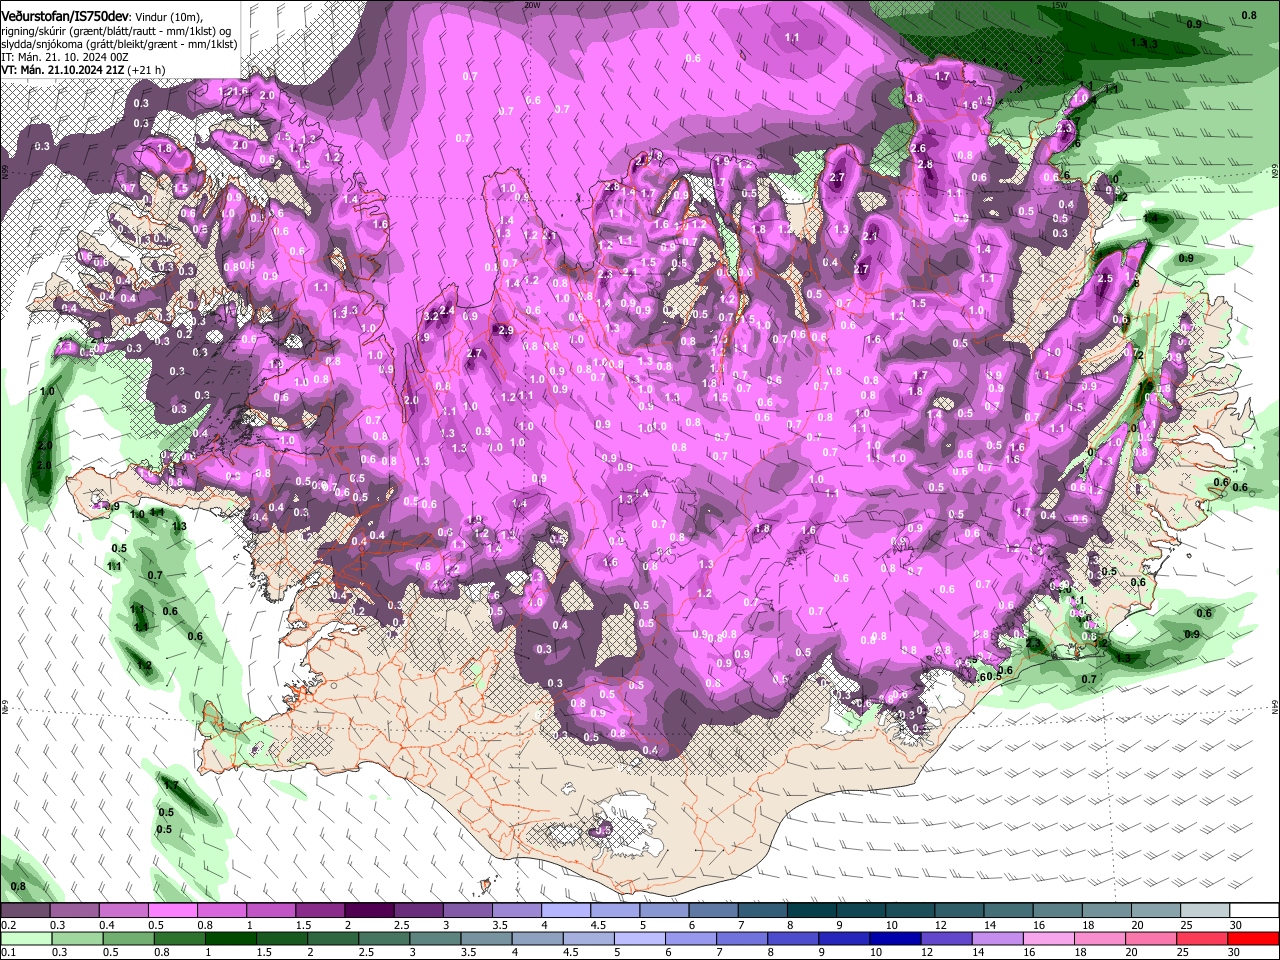Click the '18' label of the snow scale
Viewport: 1280px width, 960px height.
click(1088, 925)
